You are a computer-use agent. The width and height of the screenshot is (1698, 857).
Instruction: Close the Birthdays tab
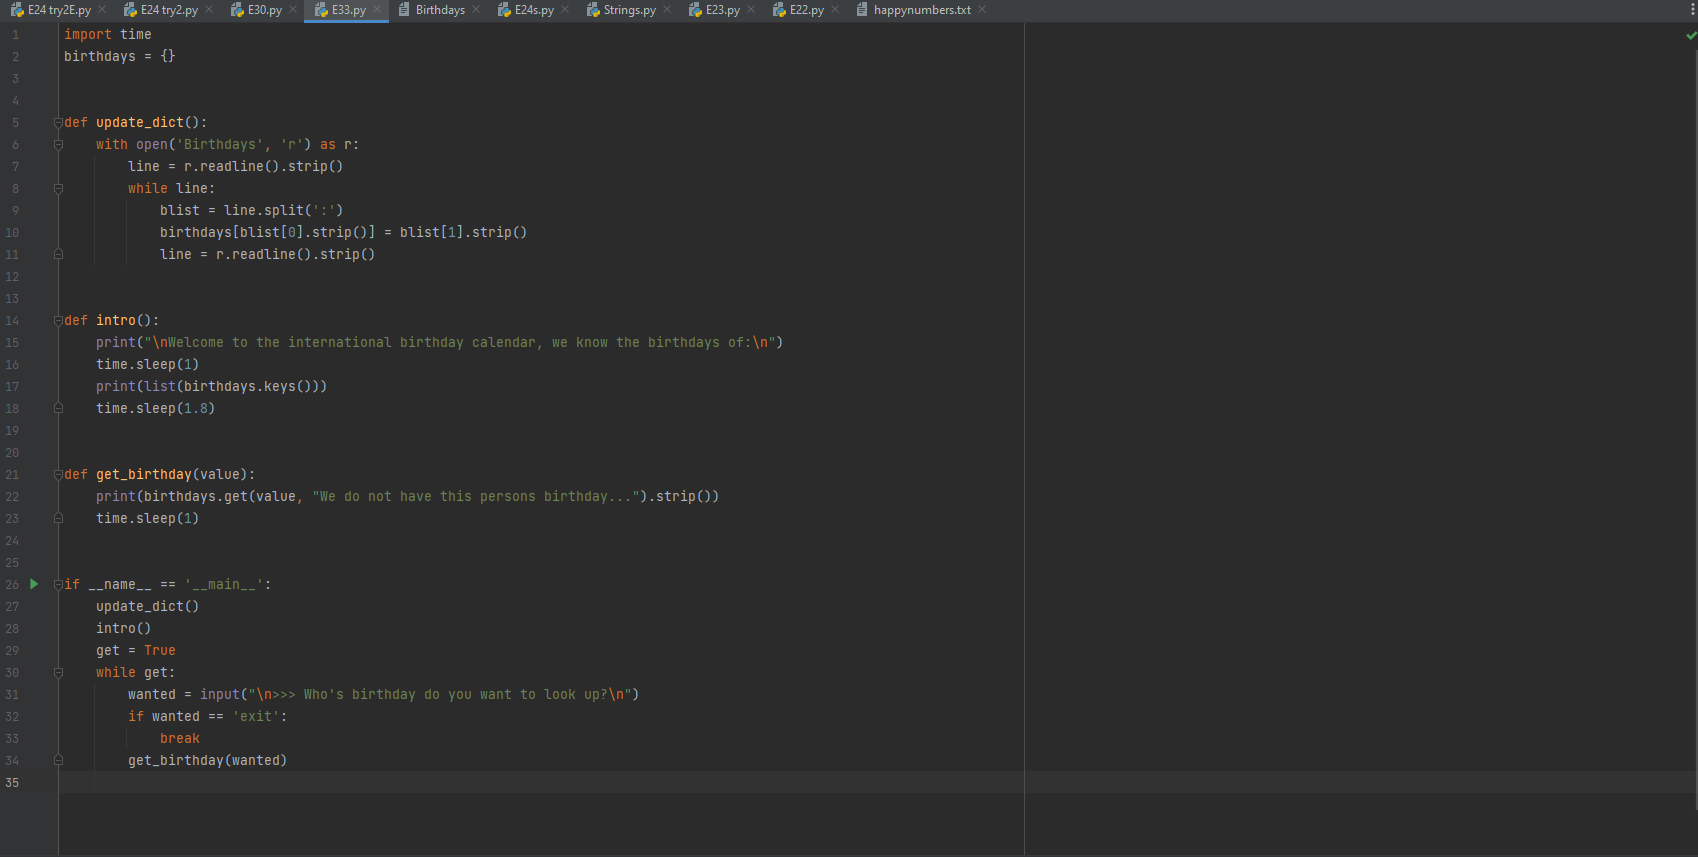pos(476,10)
